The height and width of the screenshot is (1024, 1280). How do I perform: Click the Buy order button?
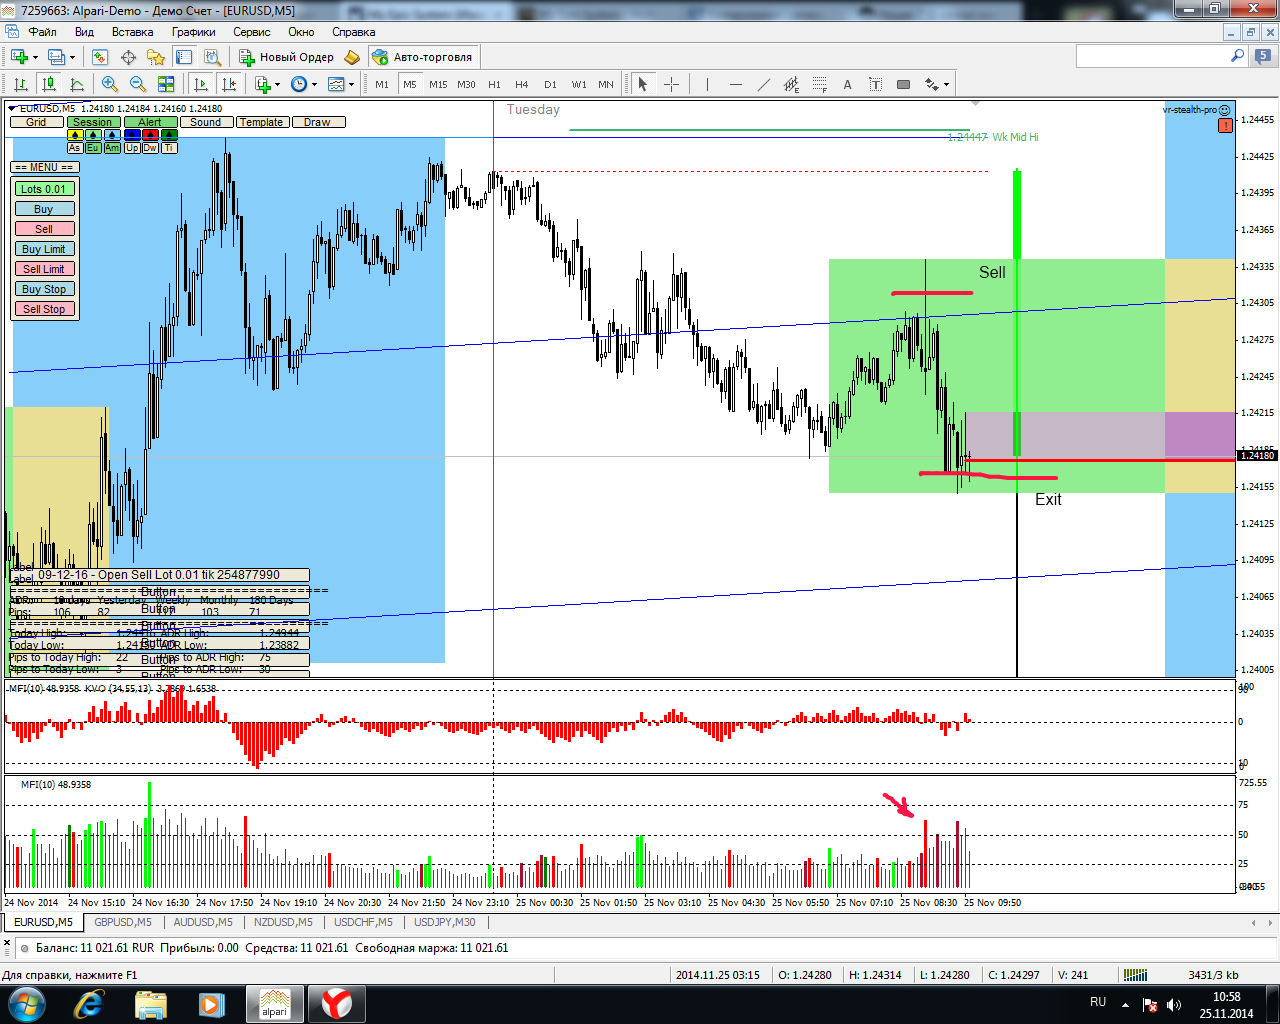click(x=45, y=209)
